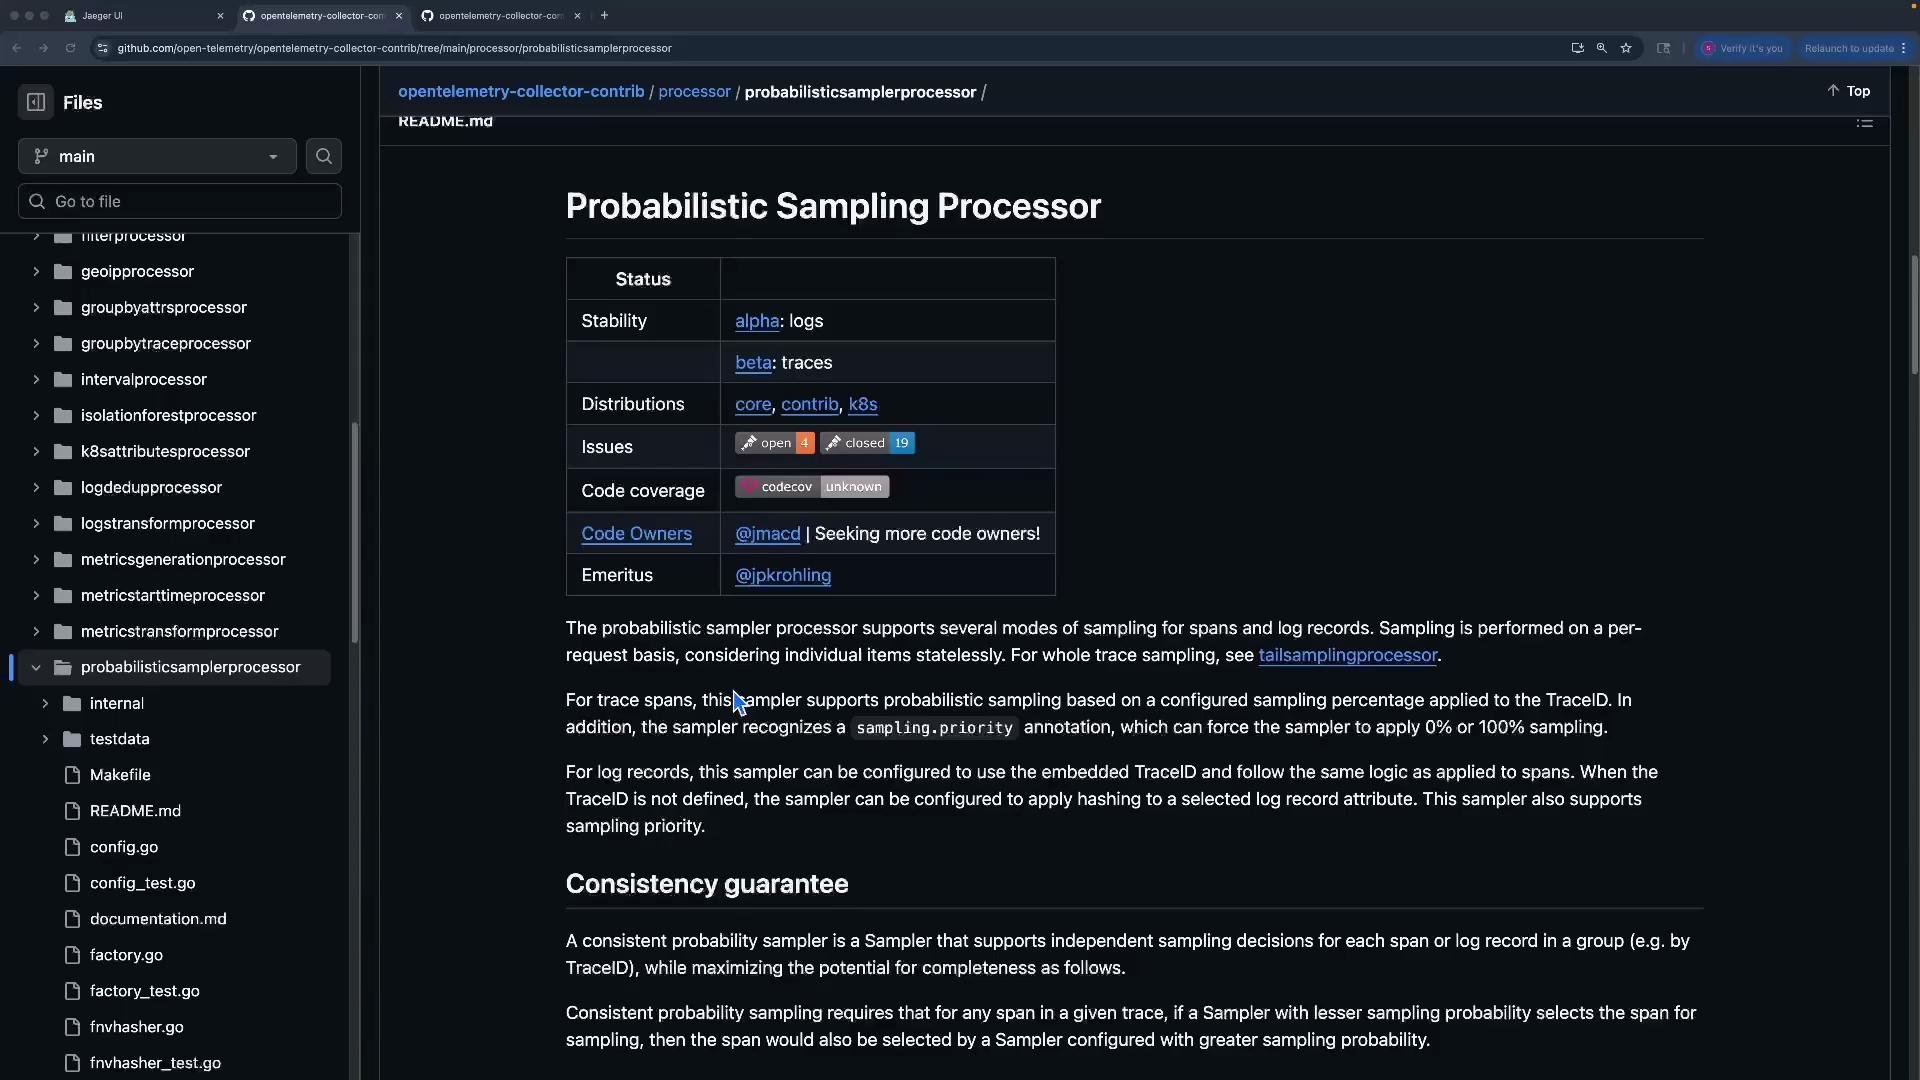Collapse the probabilisticsamplerprocessor folder chevron
Image resolution: width=1920 pixels, height=1080 pixels.
point(36,667)
